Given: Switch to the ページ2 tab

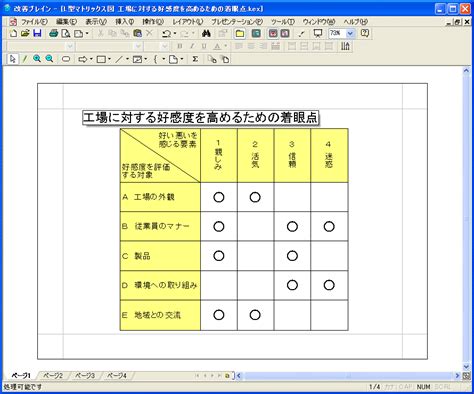Looking at the screenshot, I should (53, 376).
